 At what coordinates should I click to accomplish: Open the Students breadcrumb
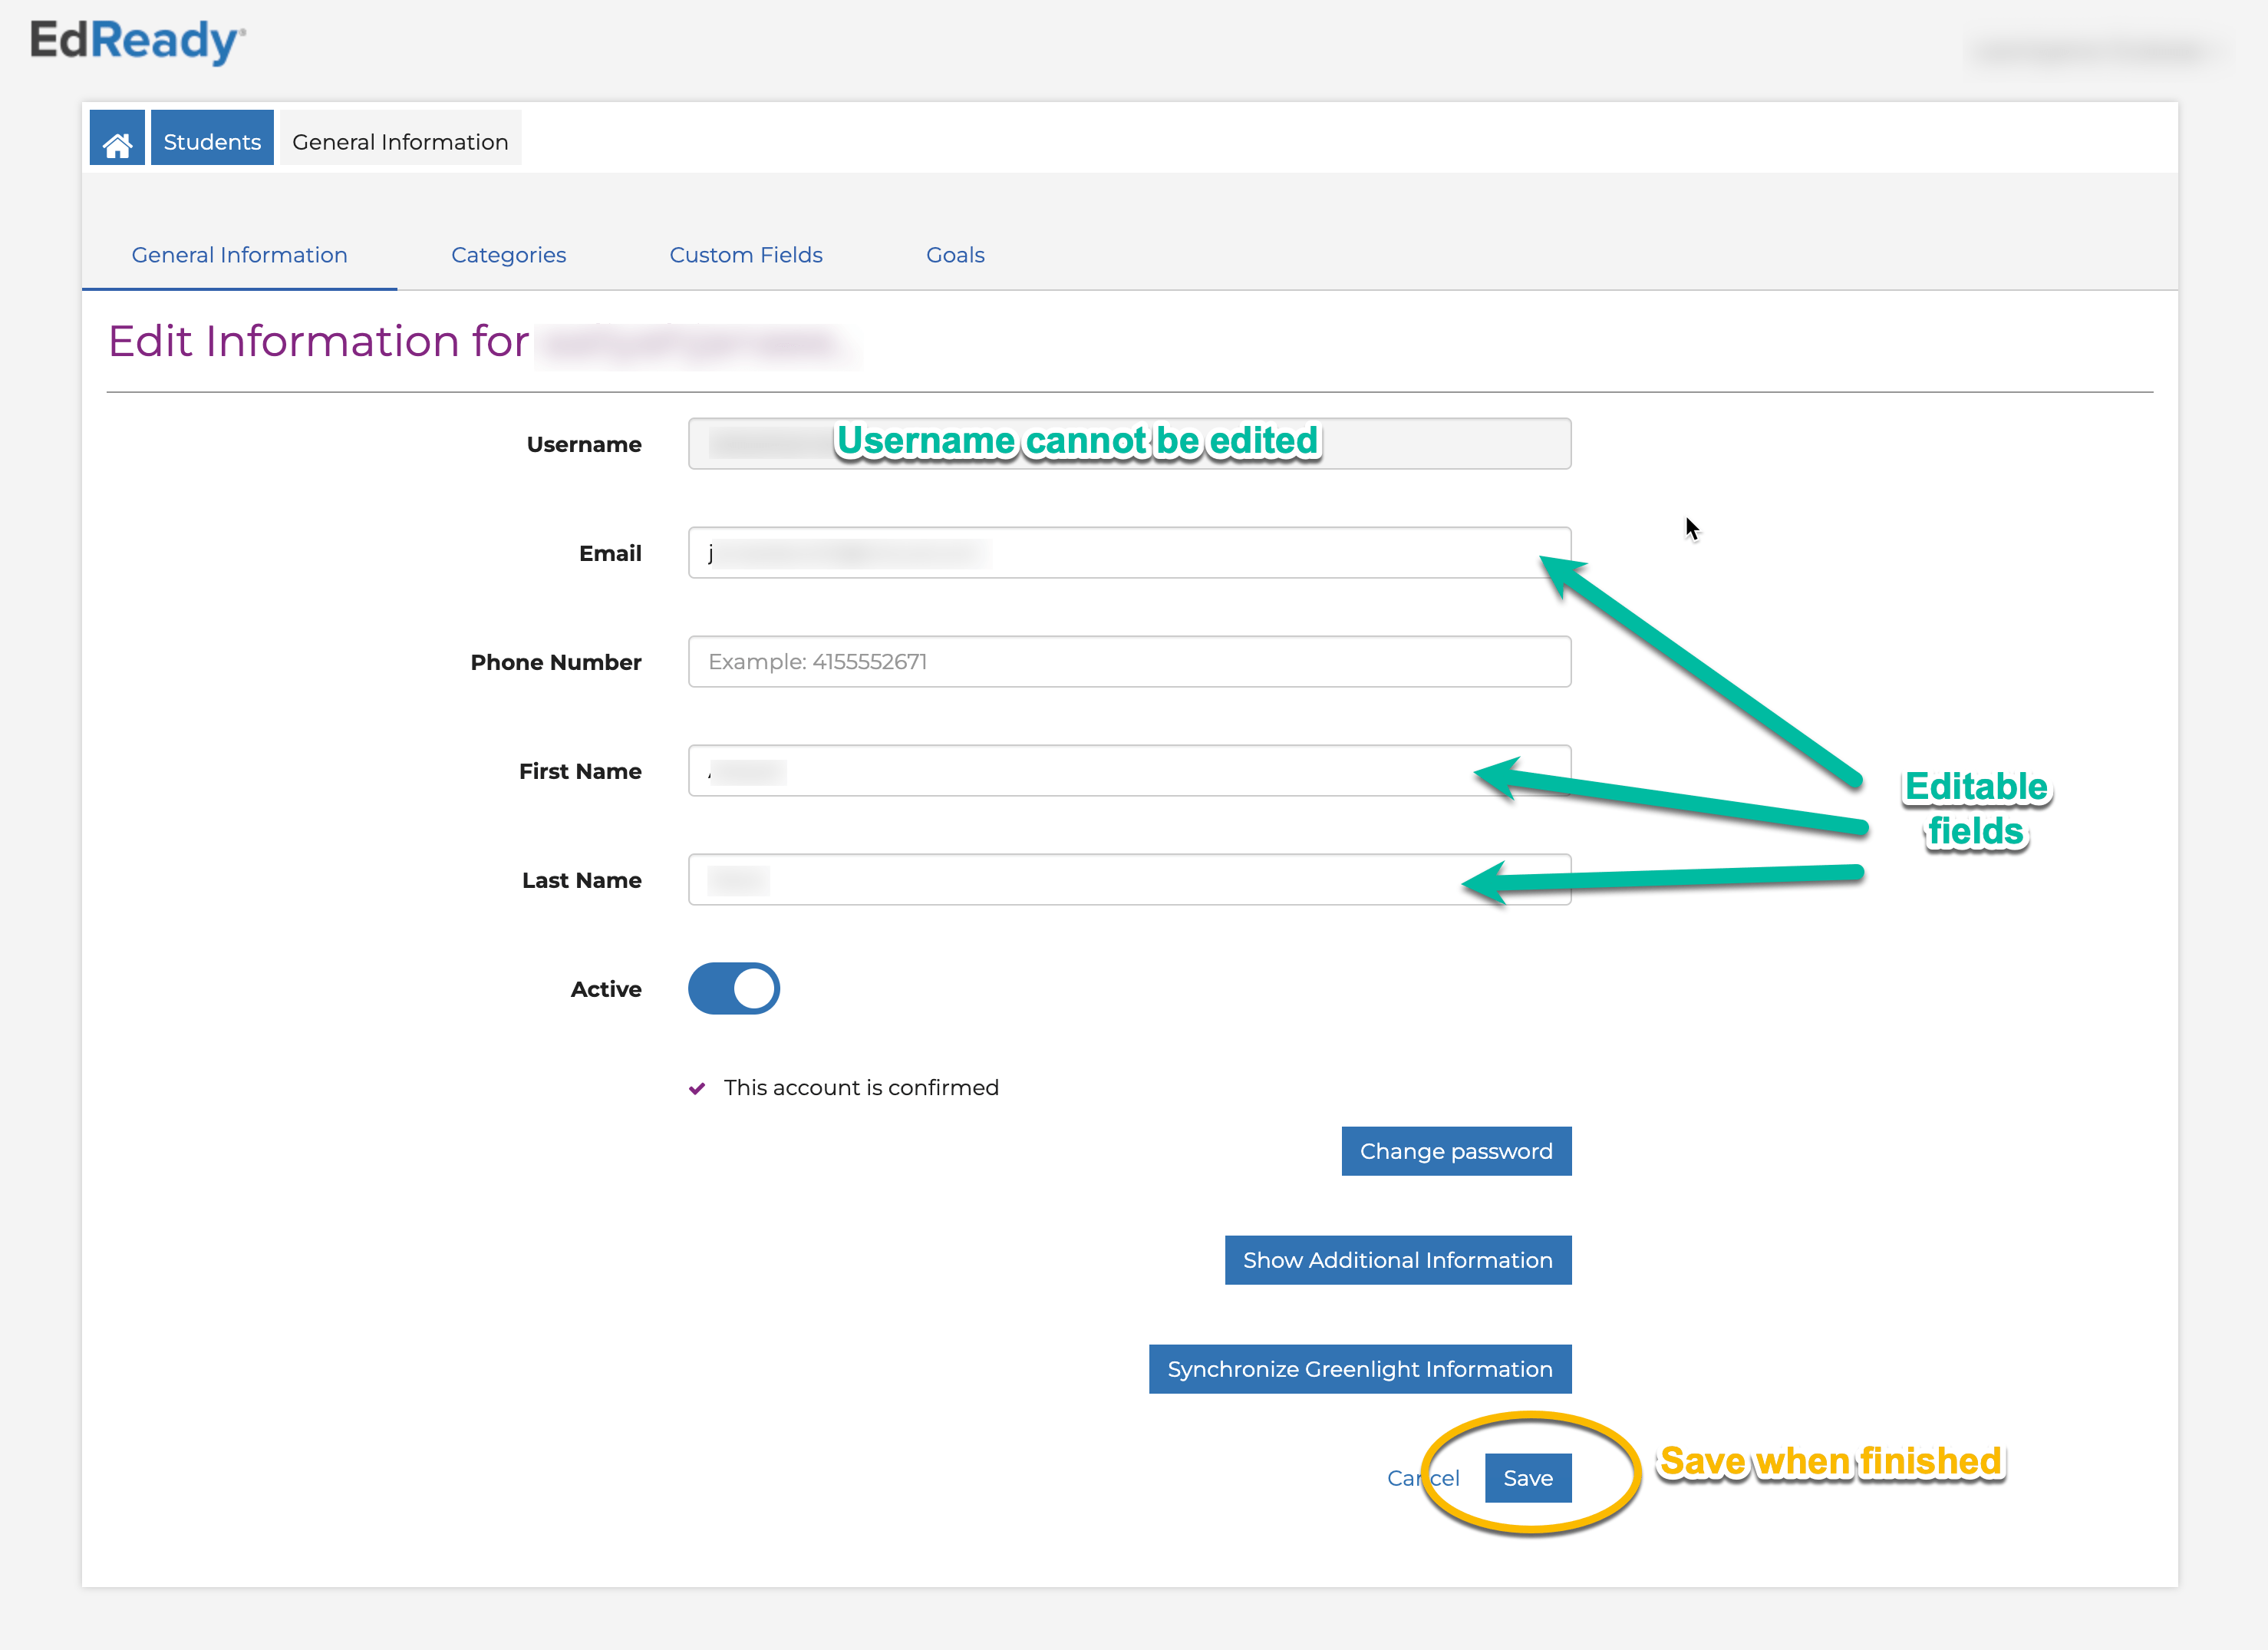pyautogui.click(x=212, y=142)
